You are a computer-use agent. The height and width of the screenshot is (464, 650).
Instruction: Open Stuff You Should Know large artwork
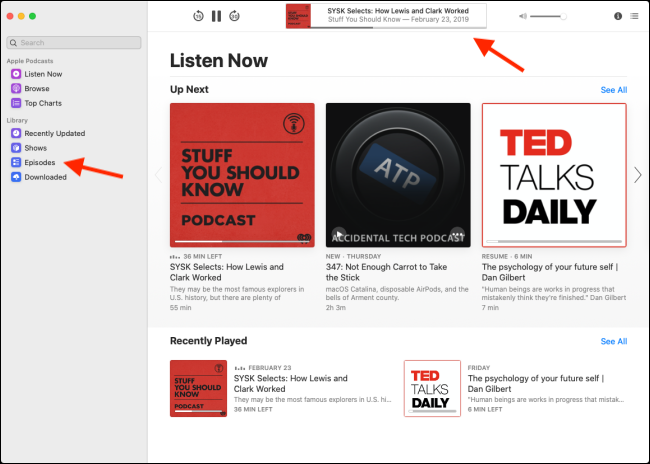pyautogui.click(x=242, y=175)
